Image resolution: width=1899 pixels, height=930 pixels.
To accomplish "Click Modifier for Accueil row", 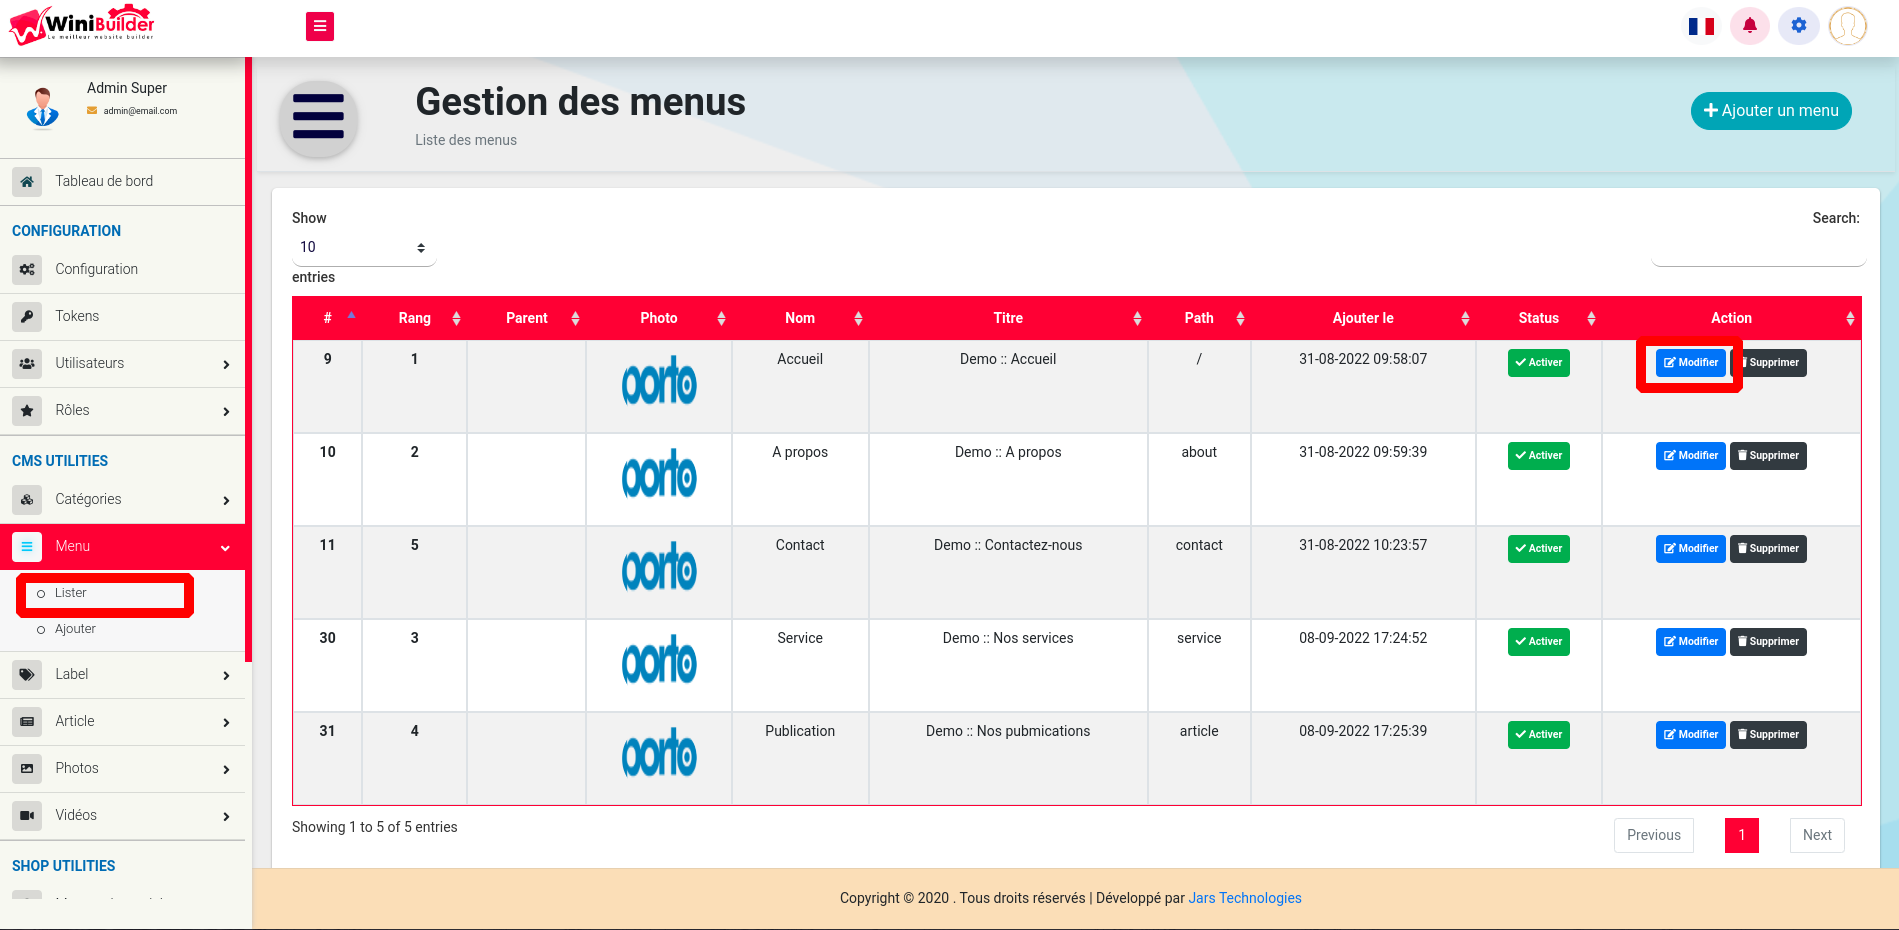I will (x=1690, y=363).
